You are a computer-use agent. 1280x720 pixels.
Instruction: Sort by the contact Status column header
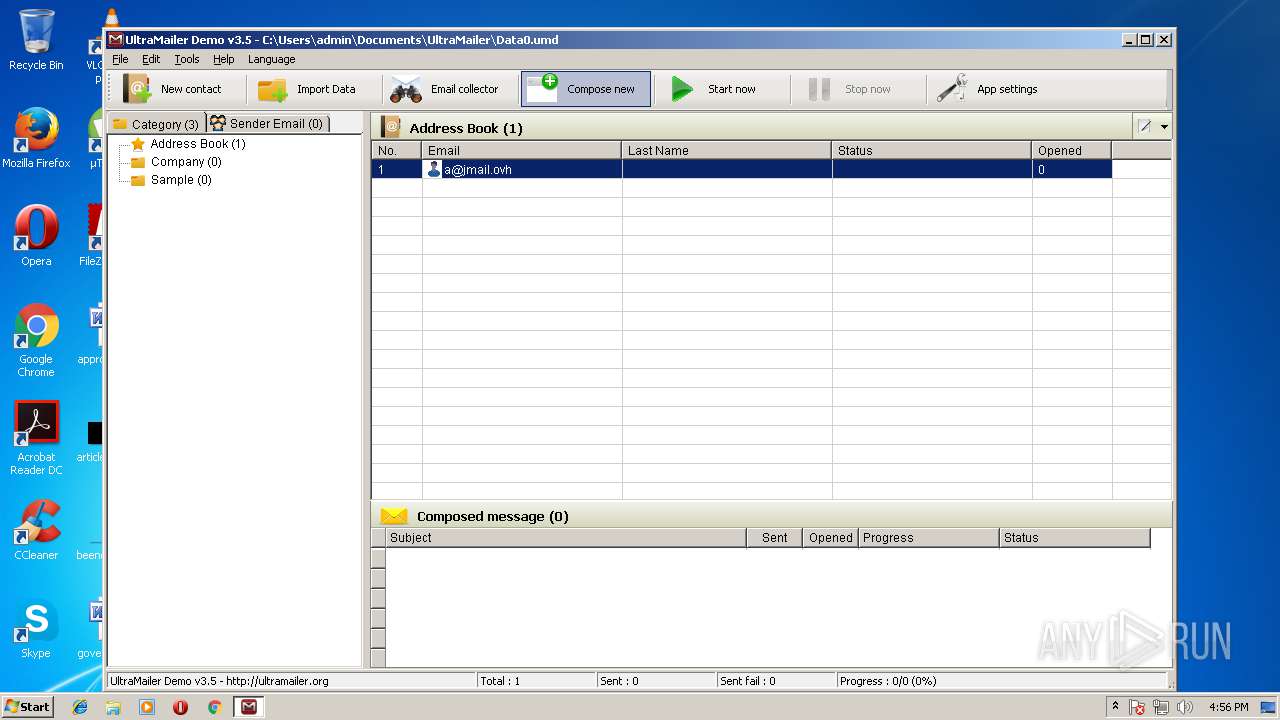[x=932, y=150]
